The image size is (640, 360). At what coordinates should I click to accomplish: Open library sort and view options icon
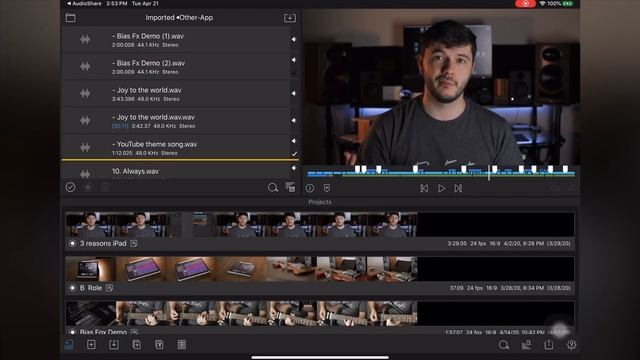point(290,187)
